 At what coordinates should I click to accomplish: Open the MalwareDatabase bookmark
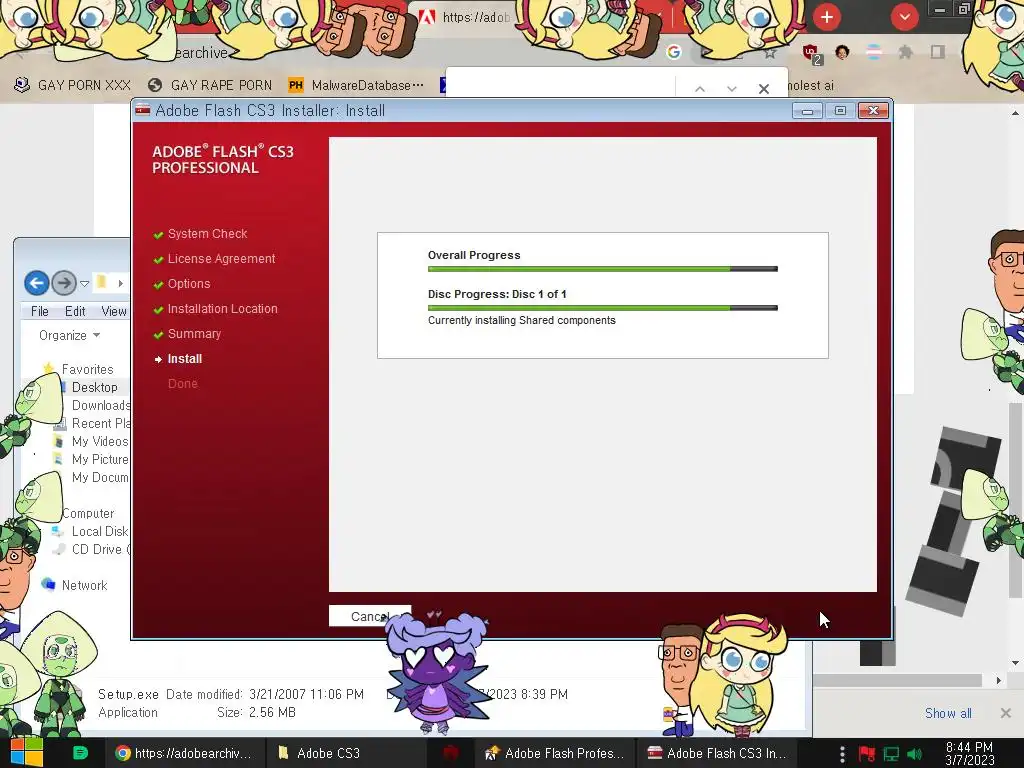(x=357, y=85)
